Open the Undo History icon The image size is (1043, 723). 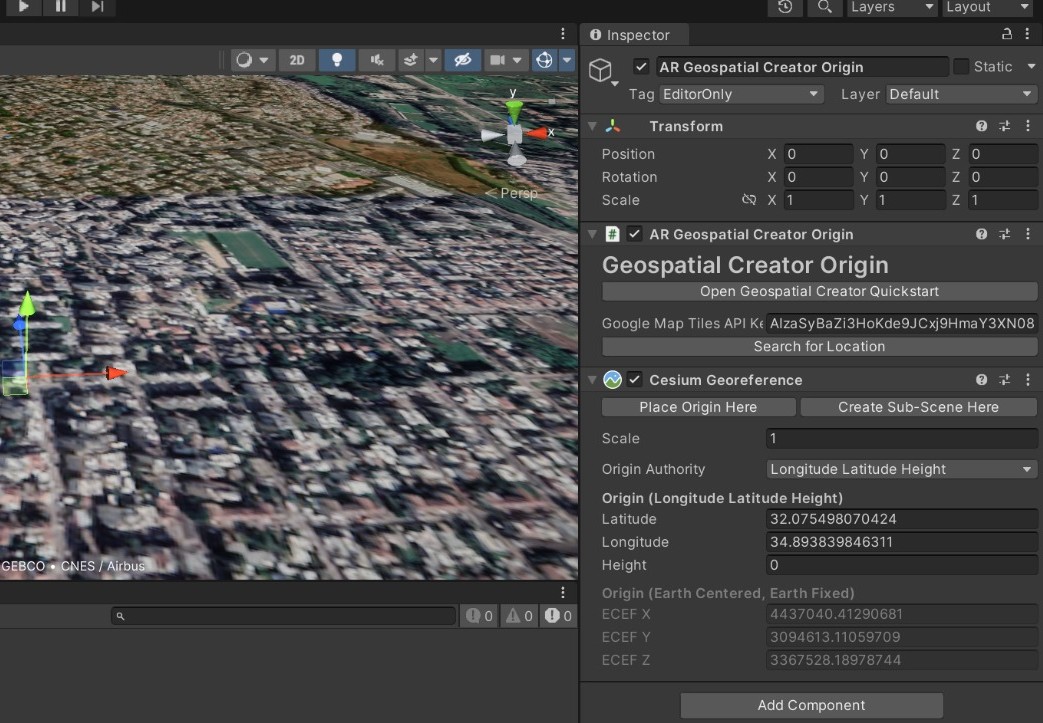[x=785, y=7]
